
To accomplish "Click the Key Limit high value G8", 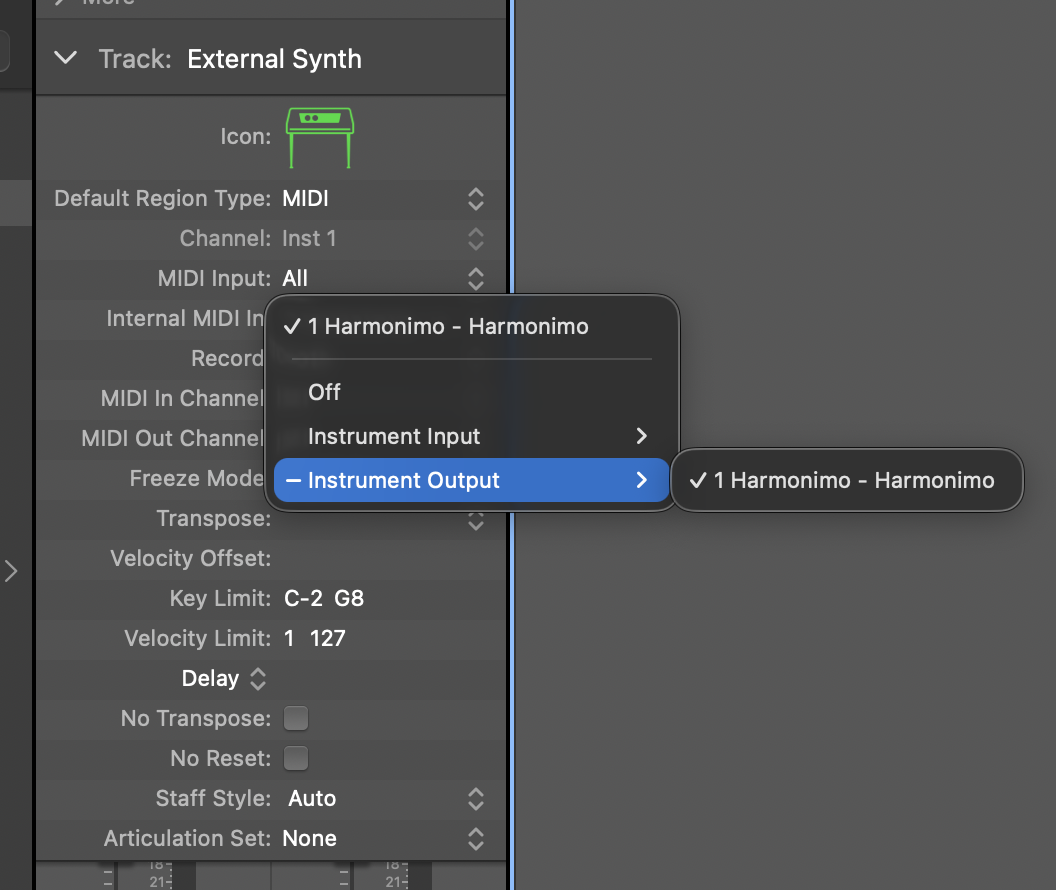I will [x=349, y=598].
